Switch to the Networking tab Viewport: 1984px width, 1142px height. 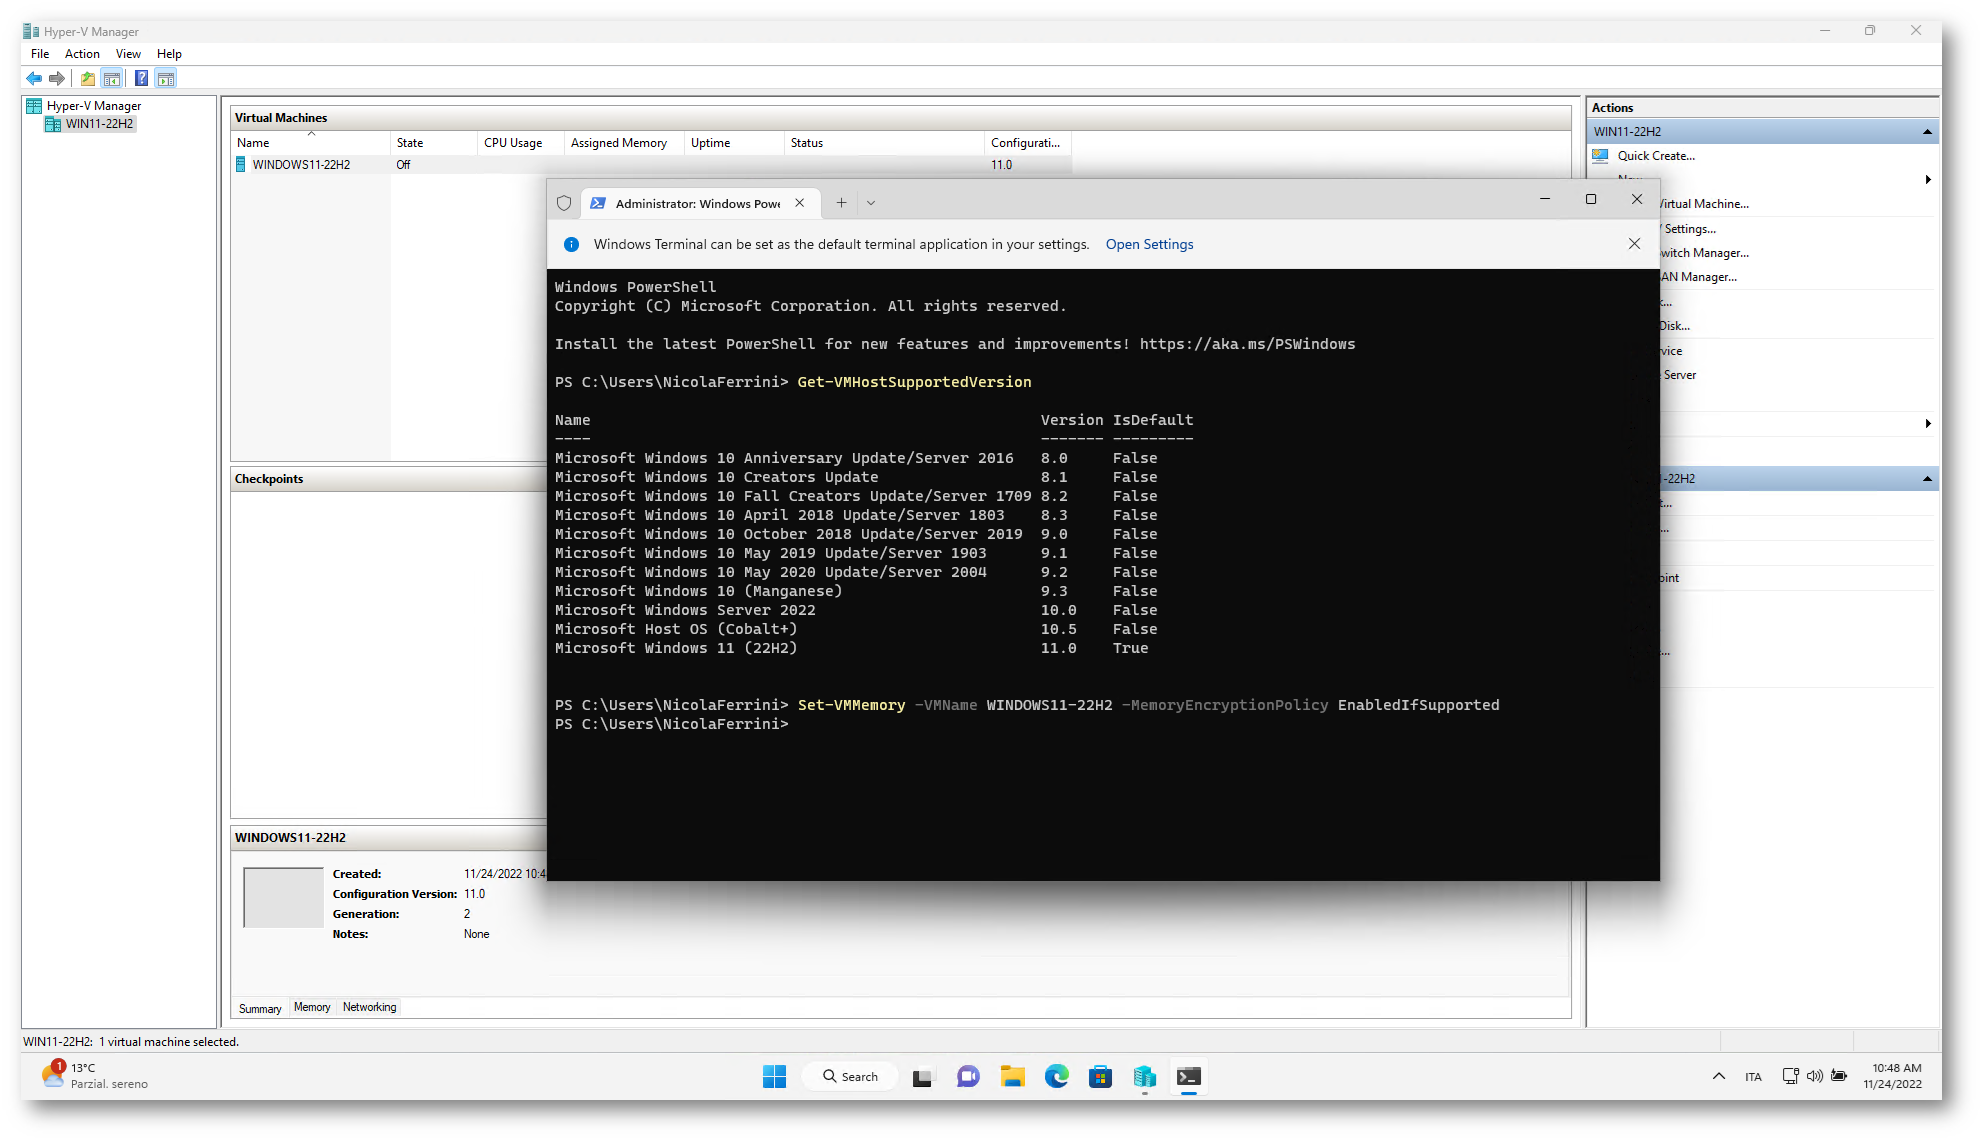coord(369,1007)
